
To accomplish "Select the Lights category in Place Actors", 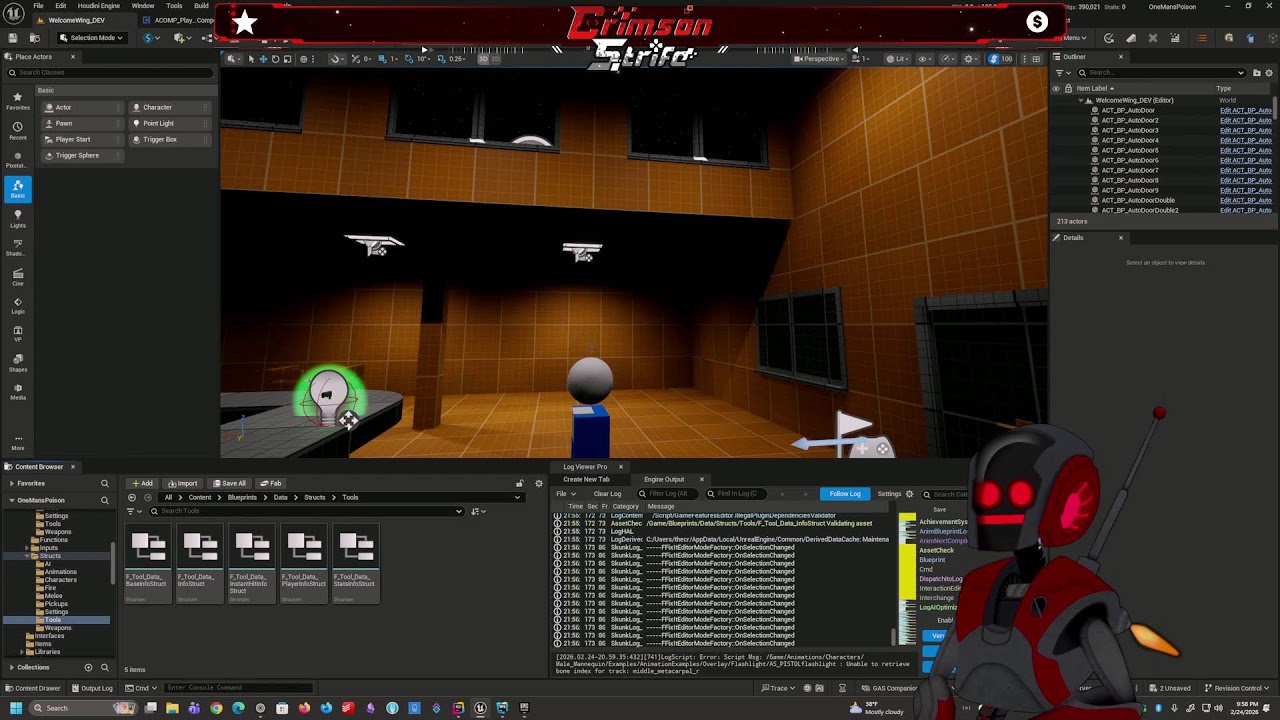I will [x=17, y=218].
